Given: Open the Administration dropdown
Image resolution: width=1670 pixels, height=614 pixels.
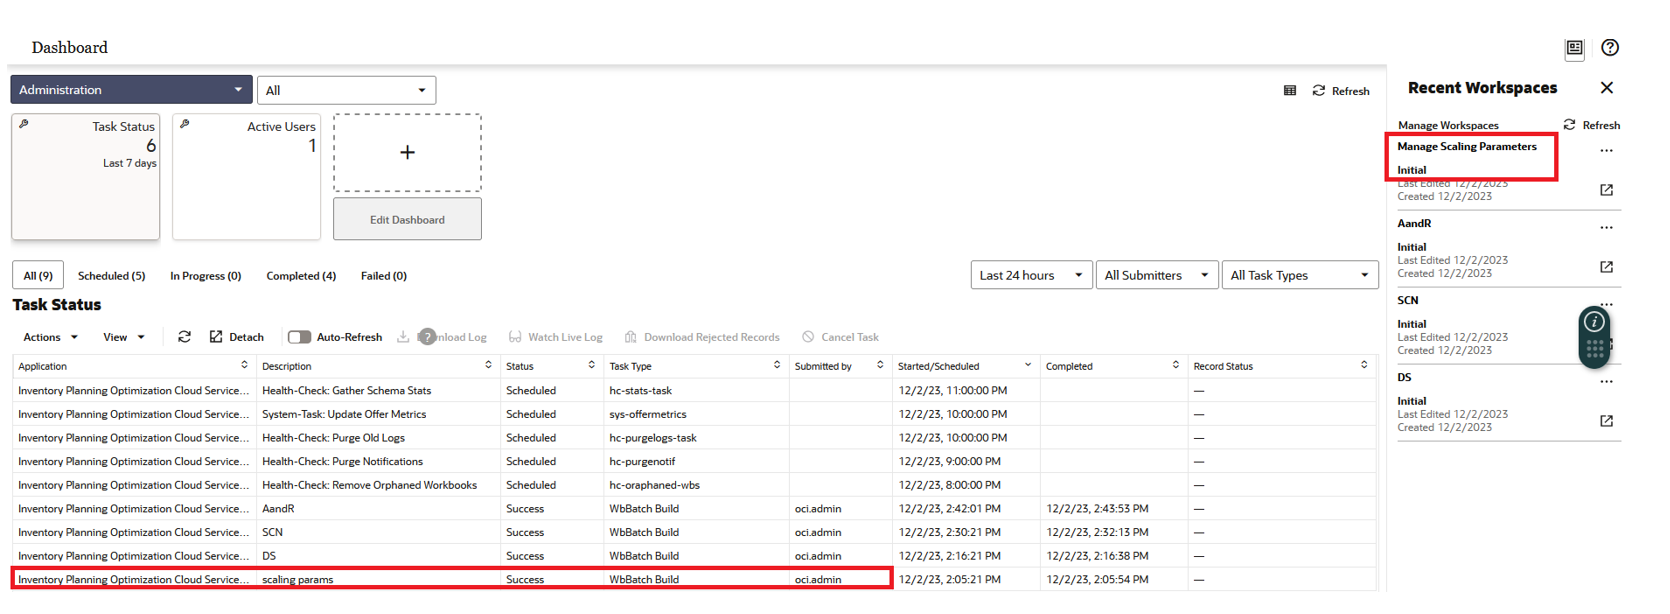Looking at the screenshot, I should point(131,90).
